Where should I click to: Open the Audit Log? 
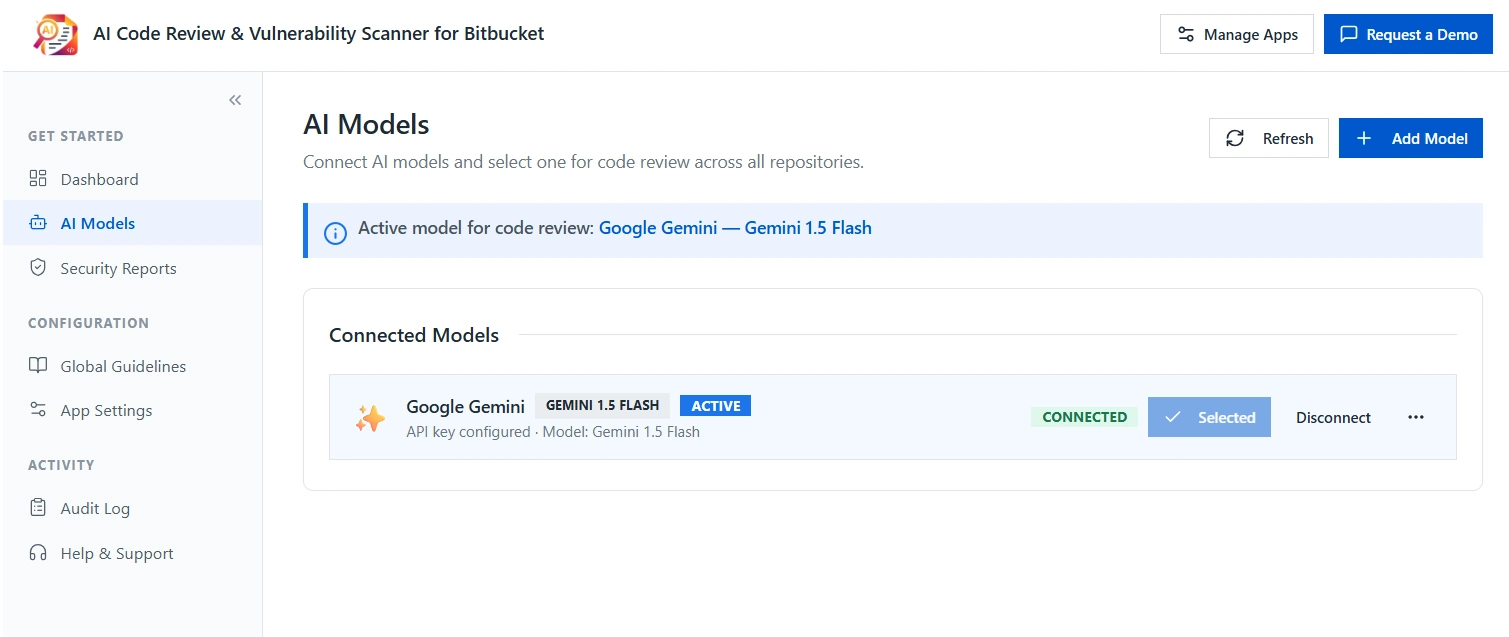point(132,508)
